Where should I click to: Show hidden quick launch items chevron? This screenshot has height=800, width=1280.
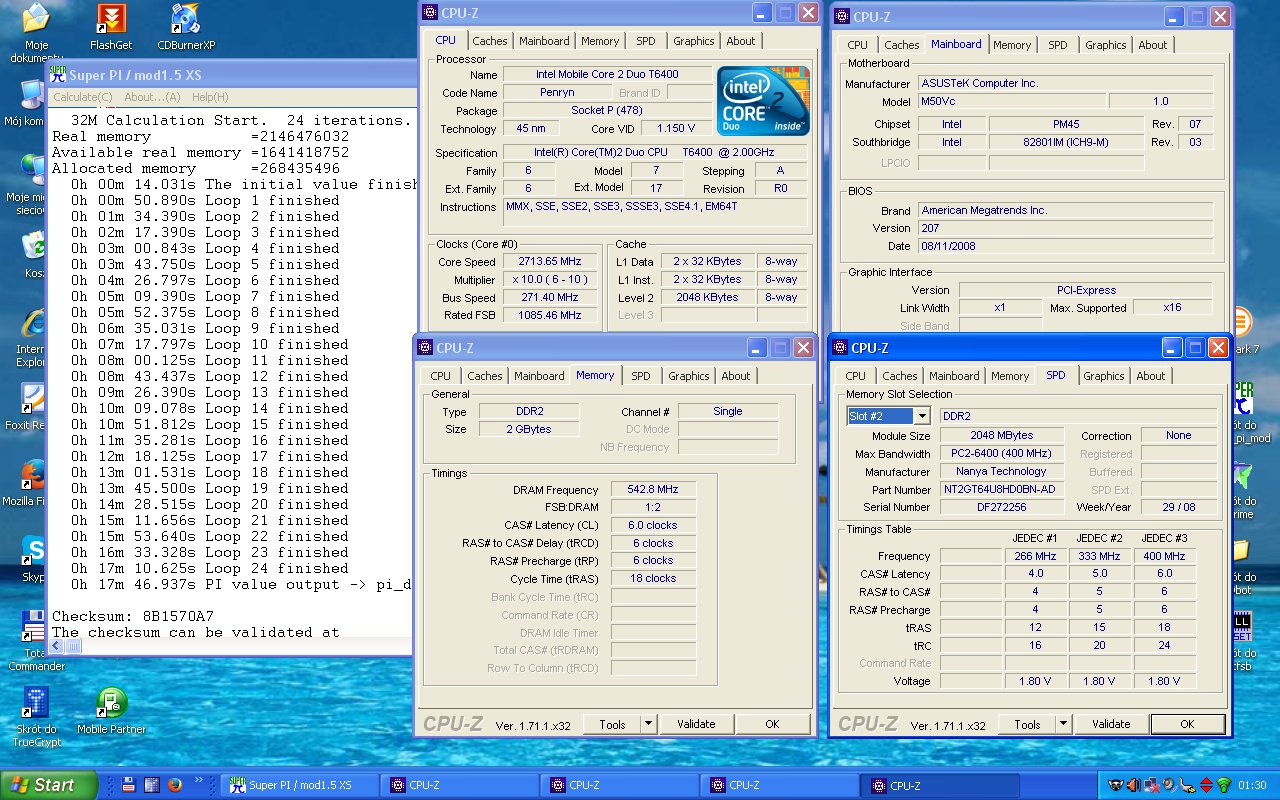tap(199, 781)
